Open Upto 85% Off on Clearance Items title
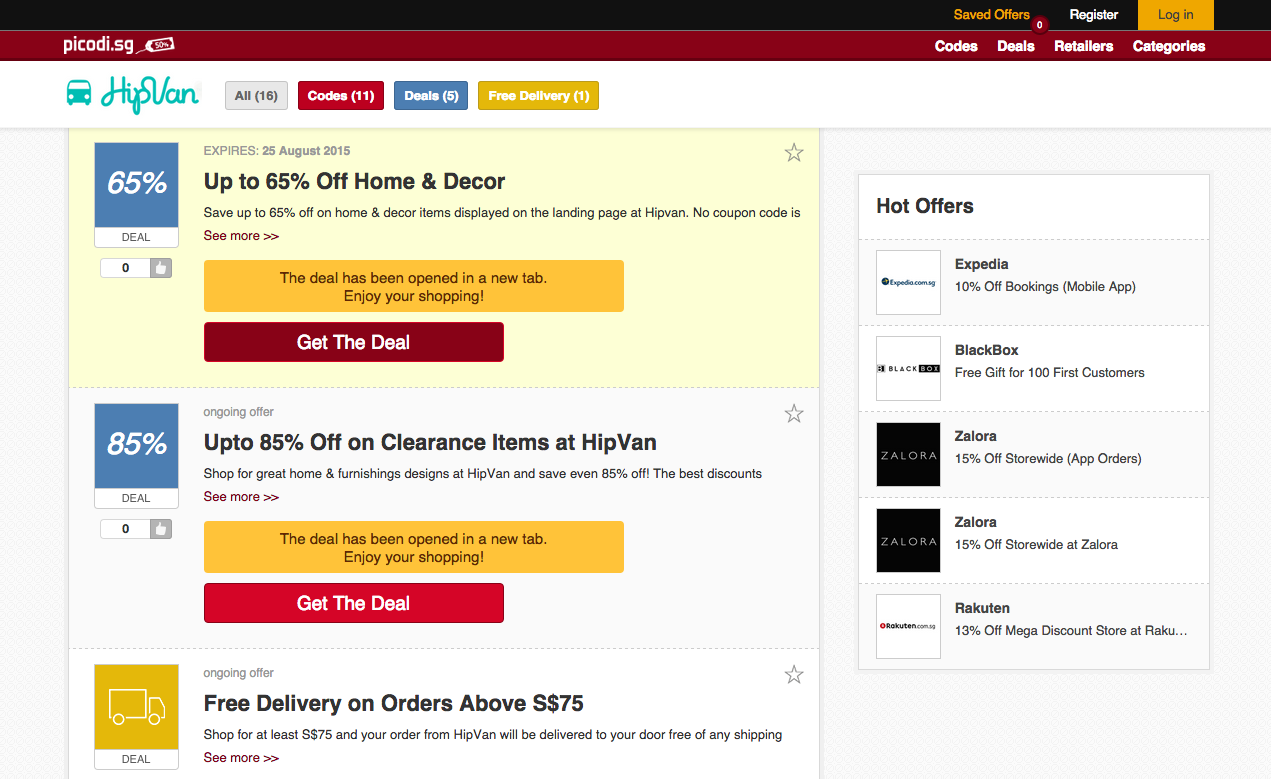Screen dimensions: 1271x779 pos(430,443)
